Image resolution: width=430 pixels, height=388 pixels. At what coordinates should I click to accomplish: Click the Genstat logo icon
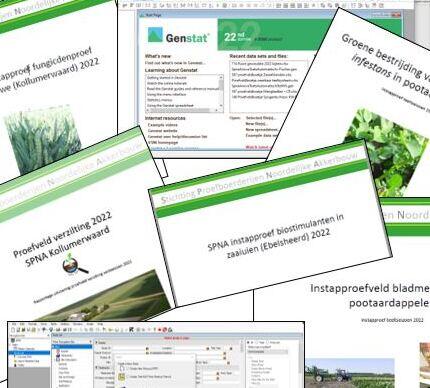point(155,35)
